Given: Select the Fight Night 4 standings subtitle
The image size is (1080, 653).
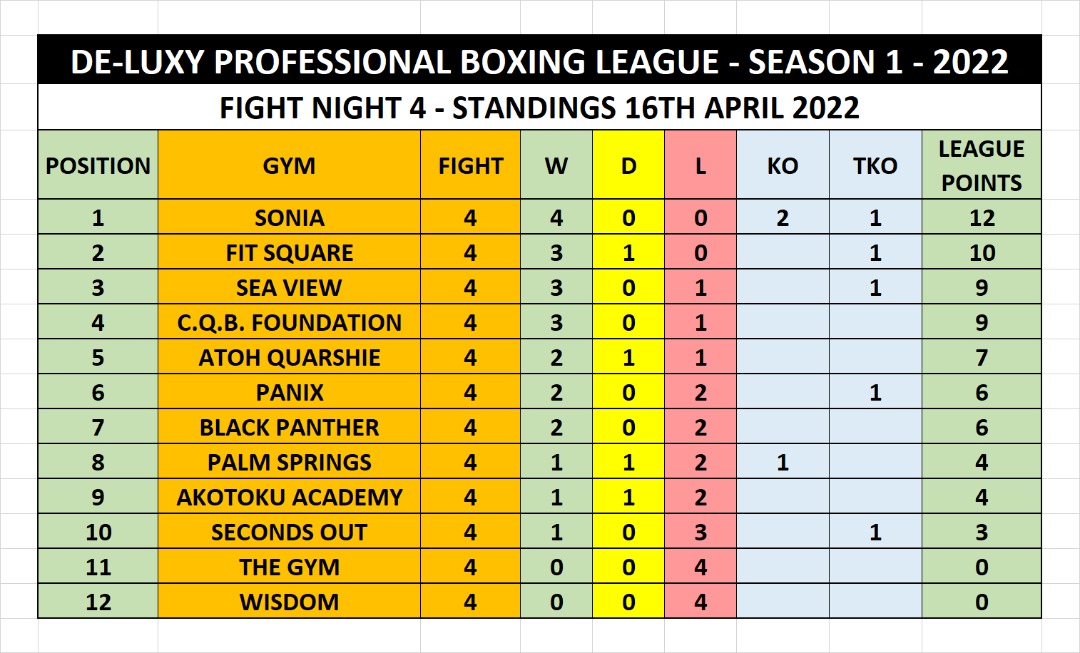Looking at the screenshot, I should (539, 107).
